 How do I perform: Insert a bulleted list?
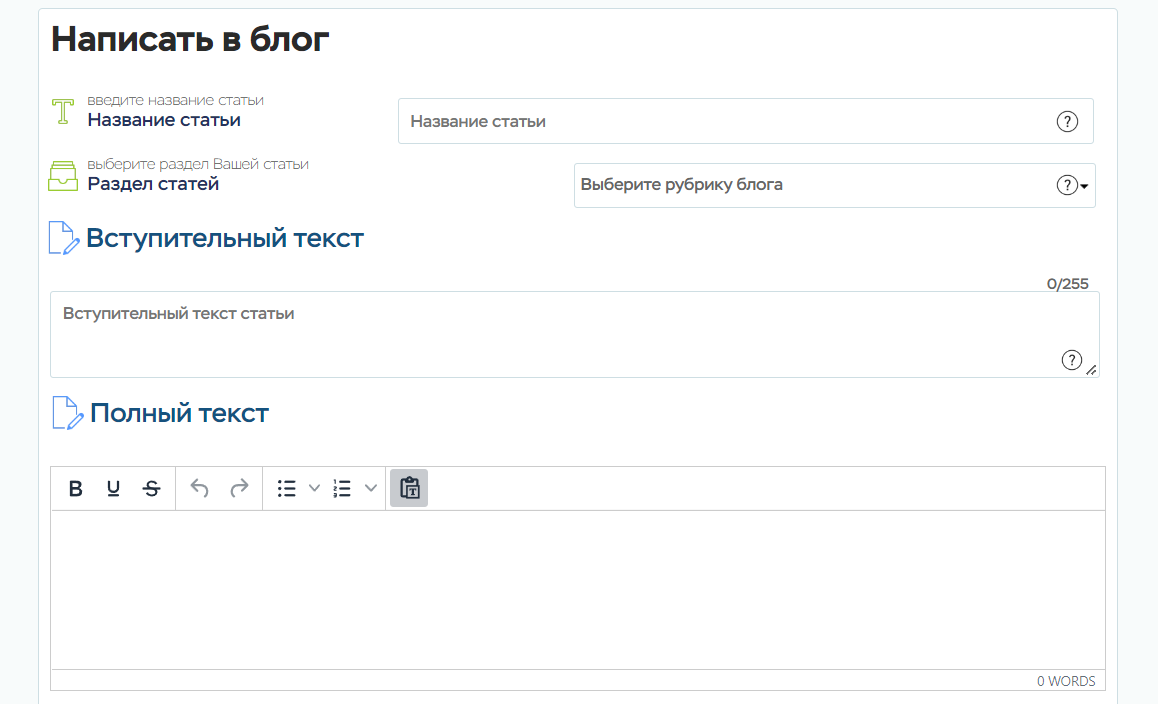point(287,489)
